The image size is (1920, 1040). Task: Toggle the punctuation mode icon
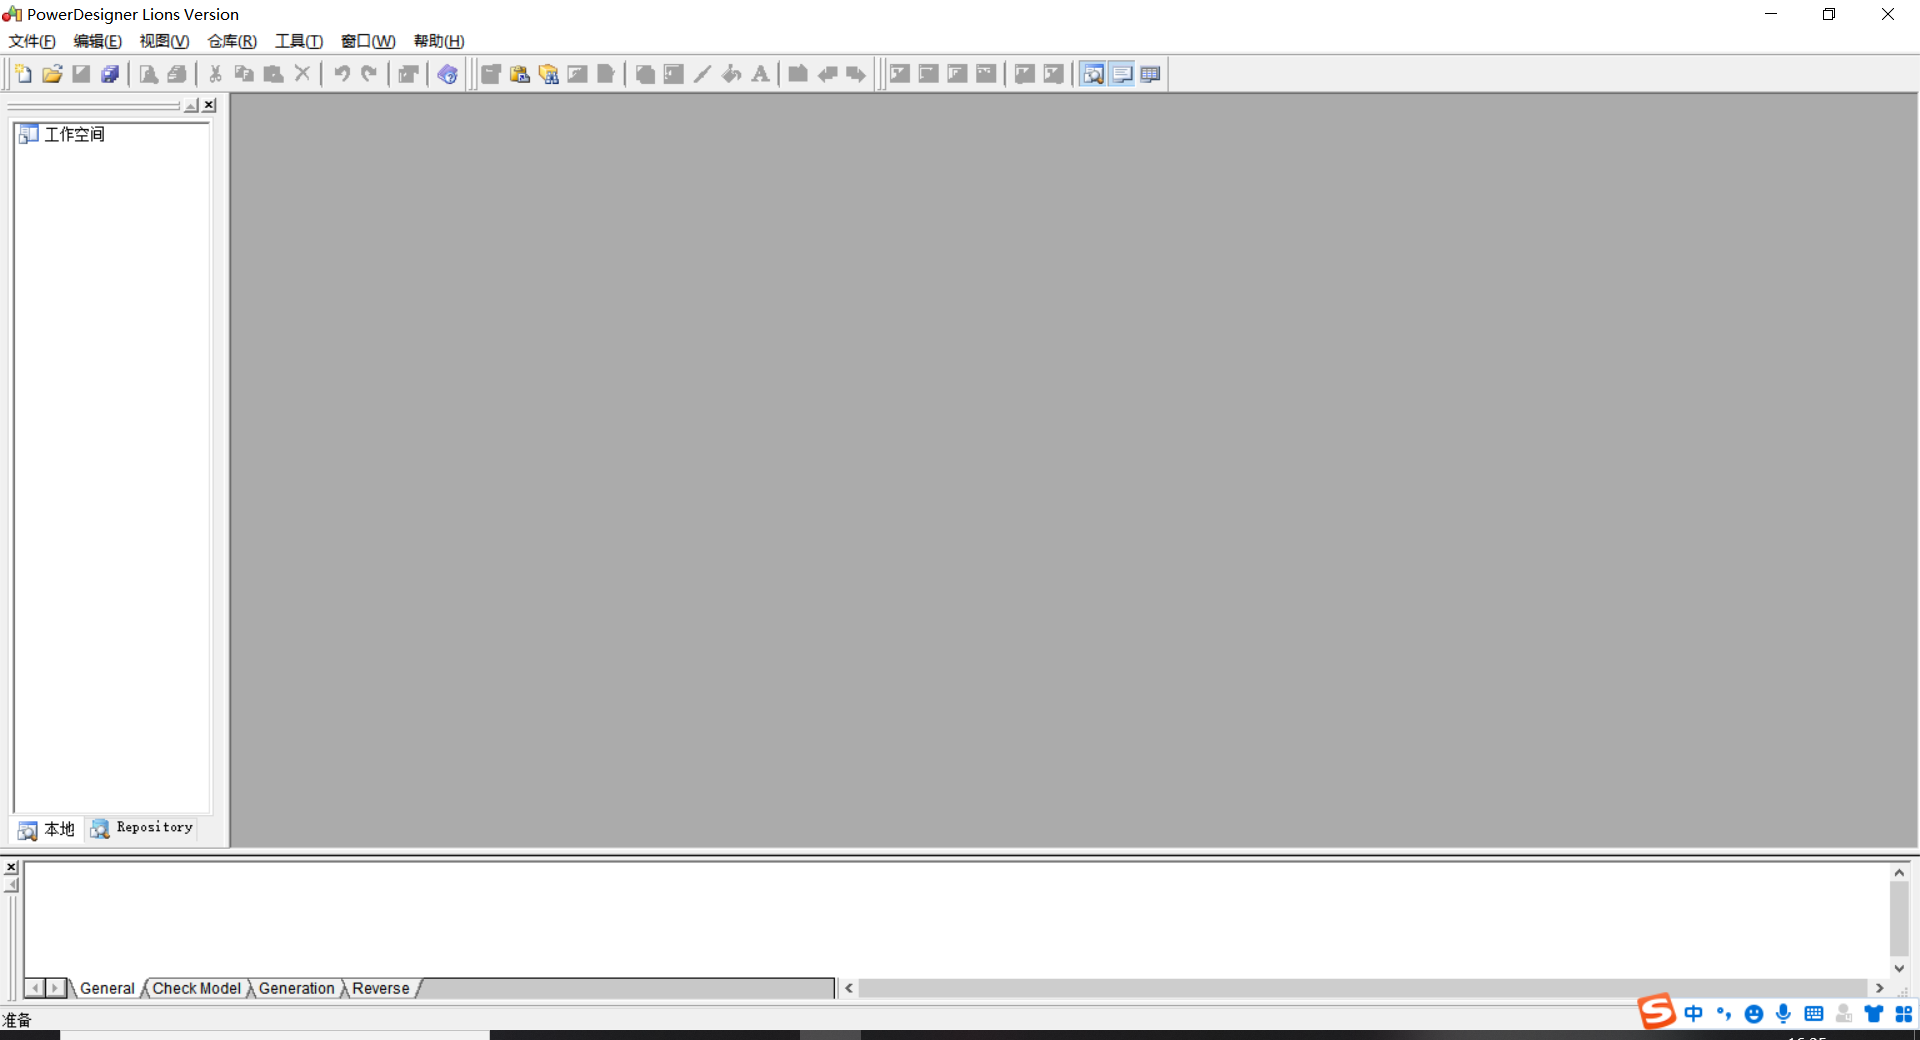(x=1723, y=1014)
